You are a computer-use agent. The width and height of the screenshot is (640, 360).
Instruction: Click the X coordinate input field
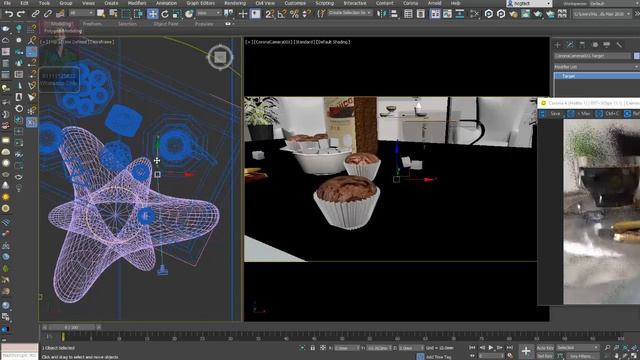346,348
